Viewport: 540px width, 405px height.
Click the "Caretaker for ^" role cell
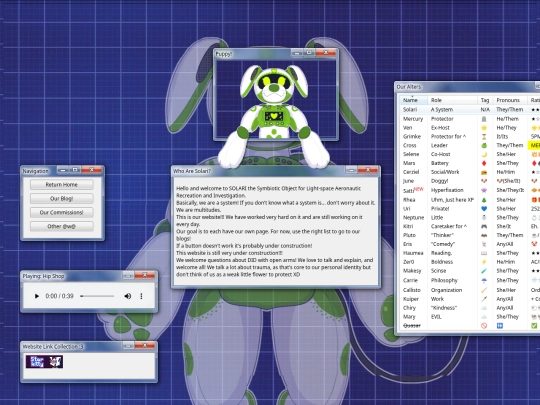tap(449, 227)
